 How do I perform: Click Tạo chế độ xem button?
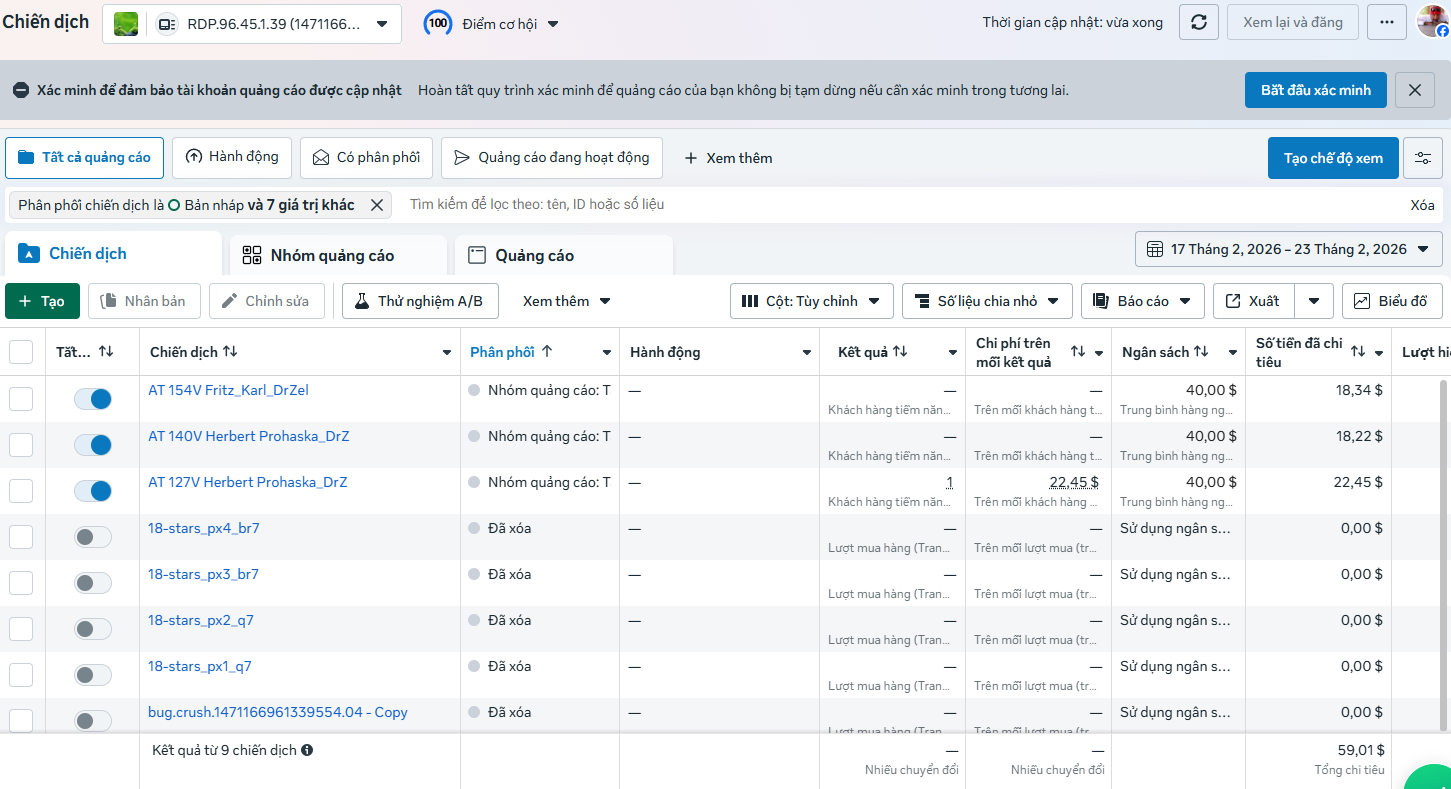coord(1333,158)
